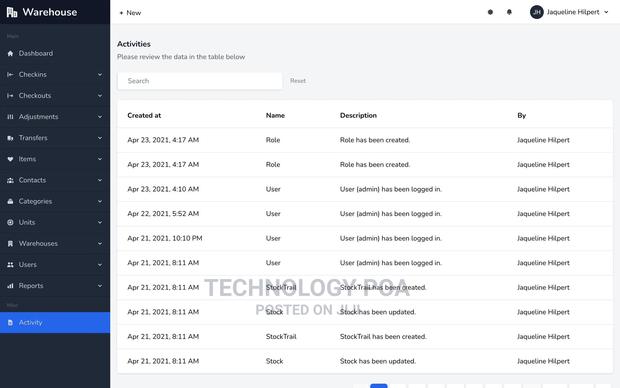This screenshot has height=388, width=620.
Task: Click the Reports chart icon
Action: tap(10, 286)
